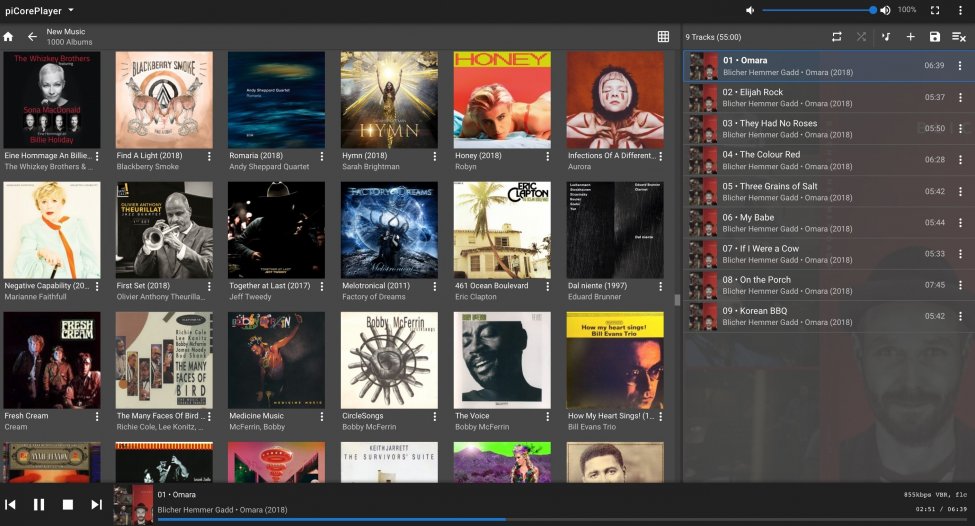Image resolution: width=975 pixels, height=526 pixels.
Task: Open the menu for track 01 Omara
Action: point(960,65)
